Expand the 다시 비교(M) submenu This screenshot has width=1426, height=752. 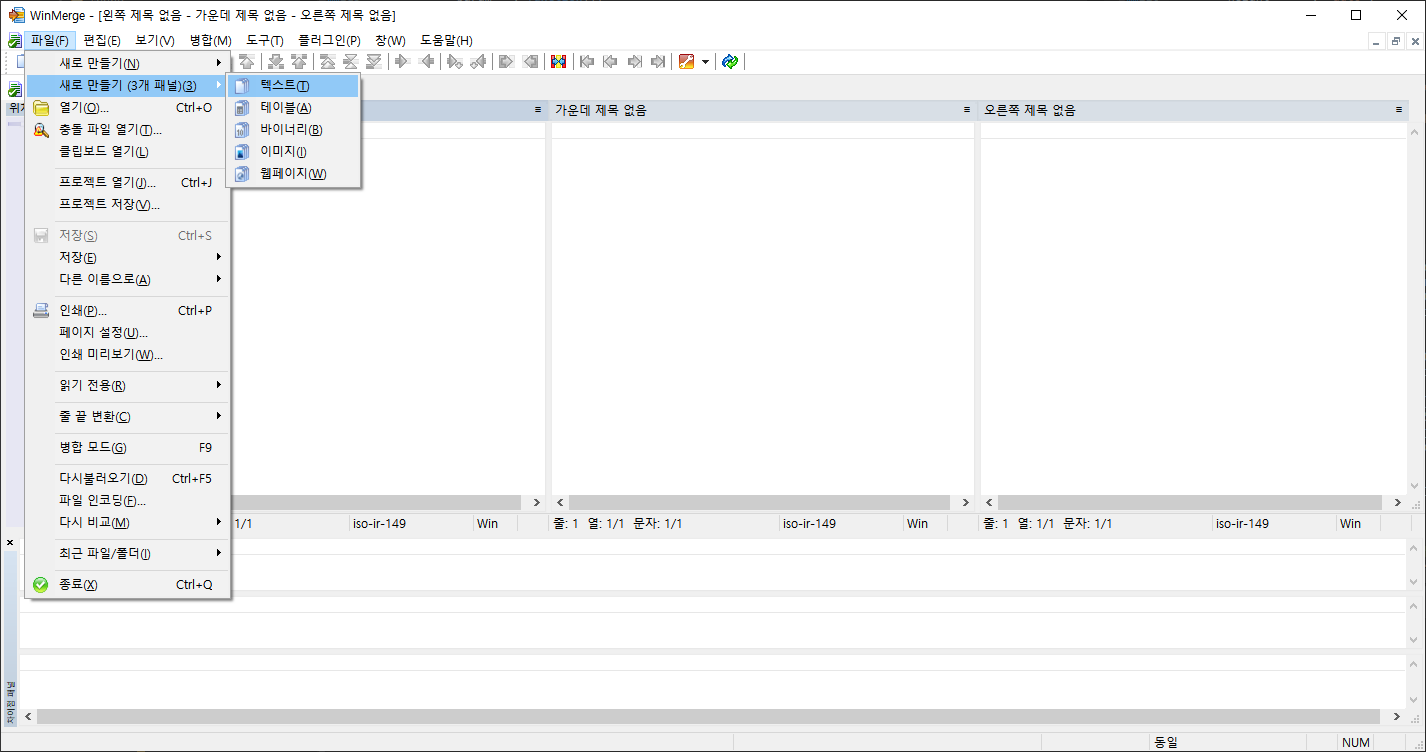128,523
